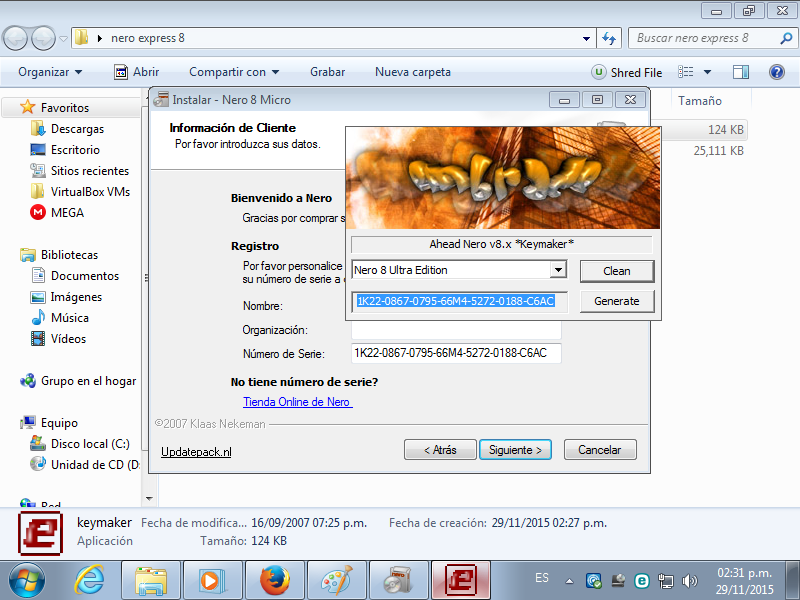Screen dimensions: 800x600
Task: Open Windows Explorer folder icon on taskbar
Action: 151,581
